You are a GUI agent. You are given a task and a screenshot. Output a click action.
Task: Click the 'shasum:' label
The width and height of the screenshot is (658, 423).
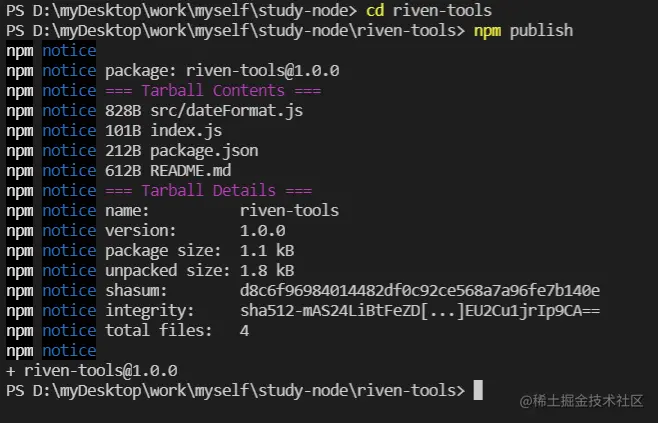point(136,290)
